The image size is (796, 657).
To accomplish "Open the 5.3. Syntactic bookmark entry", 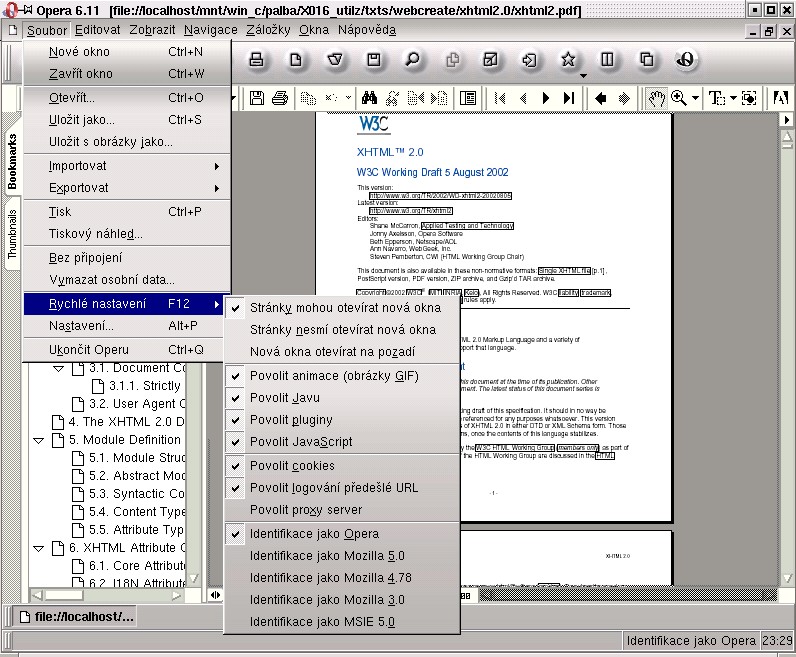I will (129, 494).
